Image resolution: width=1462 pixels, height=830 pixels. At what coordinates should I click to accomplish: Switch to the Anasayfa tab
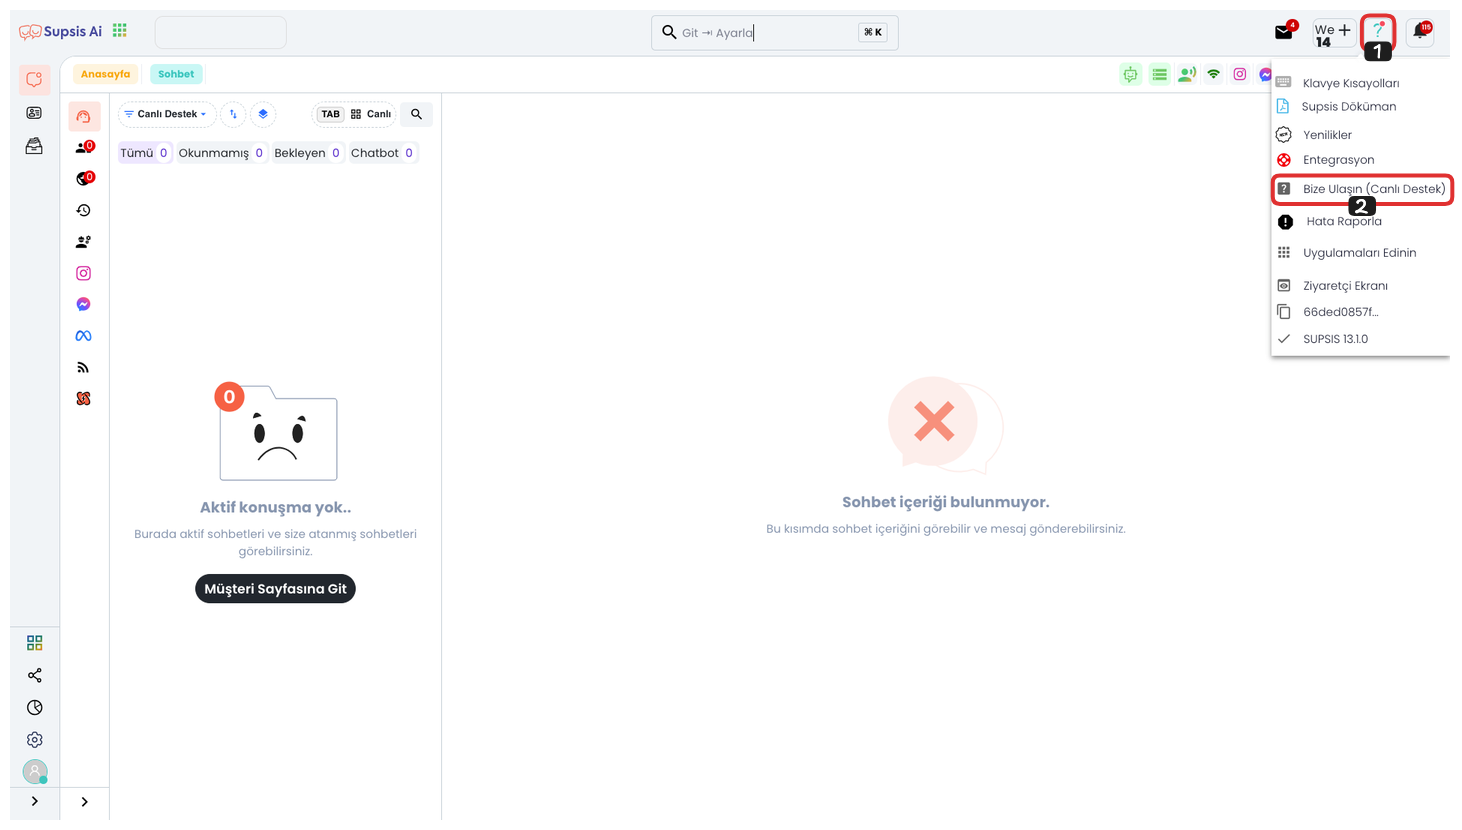[105, 74]
